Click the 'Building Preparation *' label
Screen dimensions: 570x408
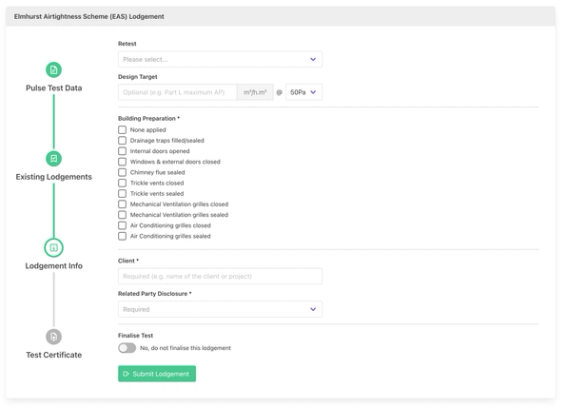(149, 119)
